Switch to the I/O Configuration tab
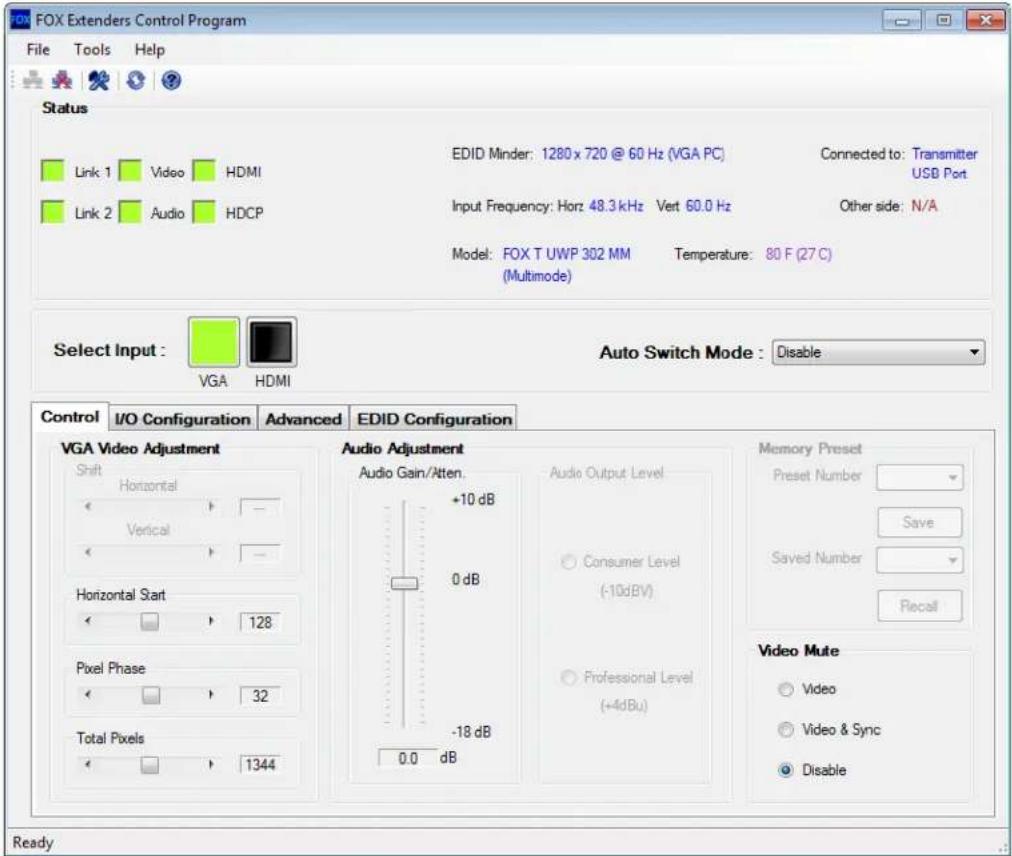The image size is (1012, 856). [x=183, y=419]
